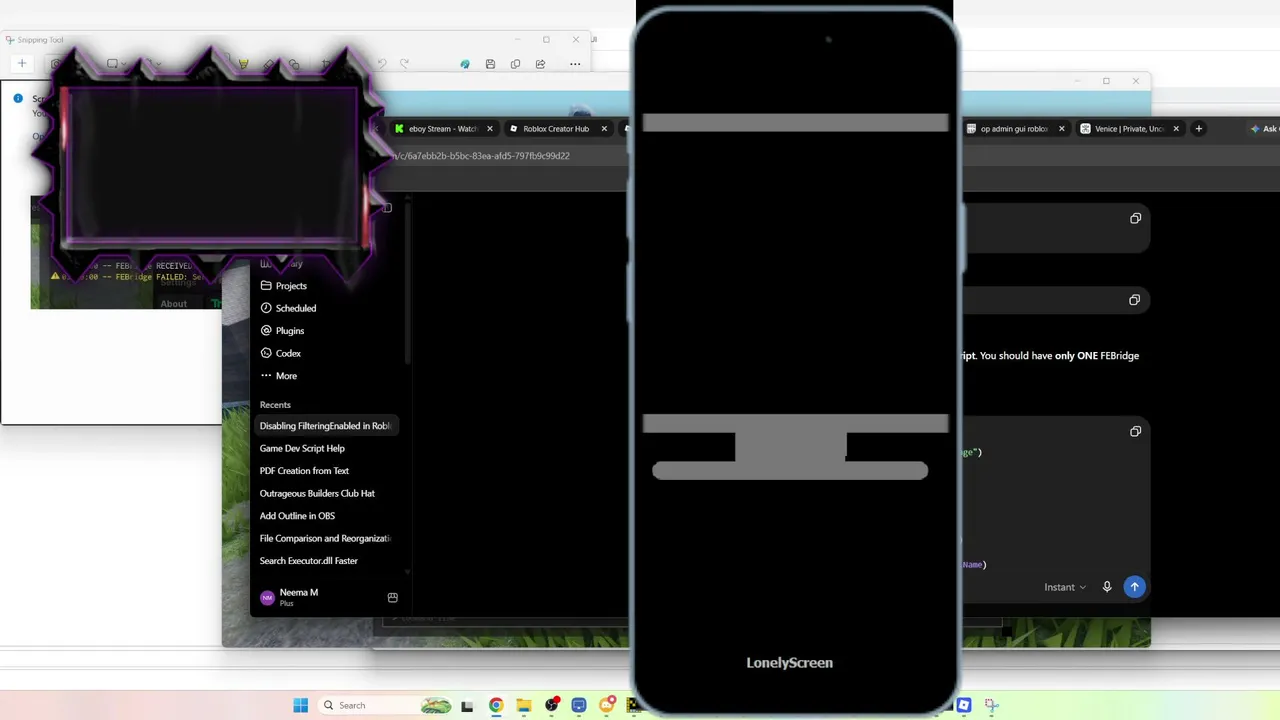1280x720 pixels.
Task: Open Google Chrome from the taskbar
Action: 495,705
